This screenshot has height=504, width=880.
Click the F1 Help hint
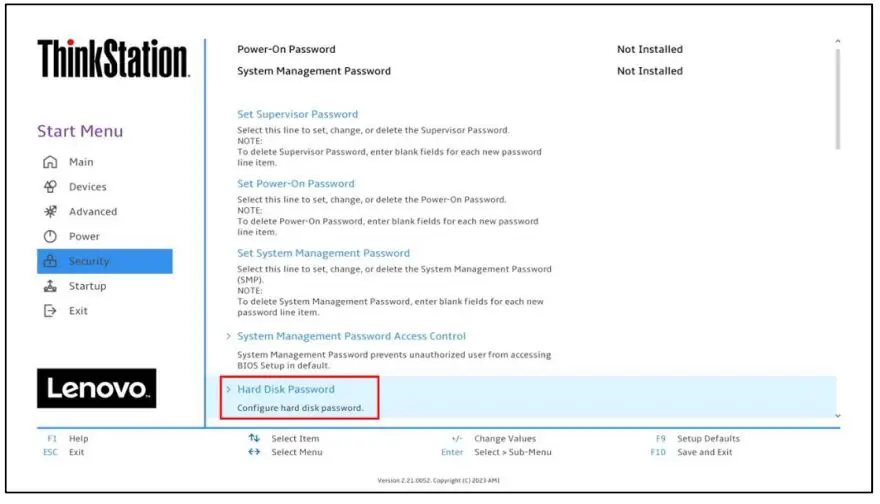coord(68,438)
